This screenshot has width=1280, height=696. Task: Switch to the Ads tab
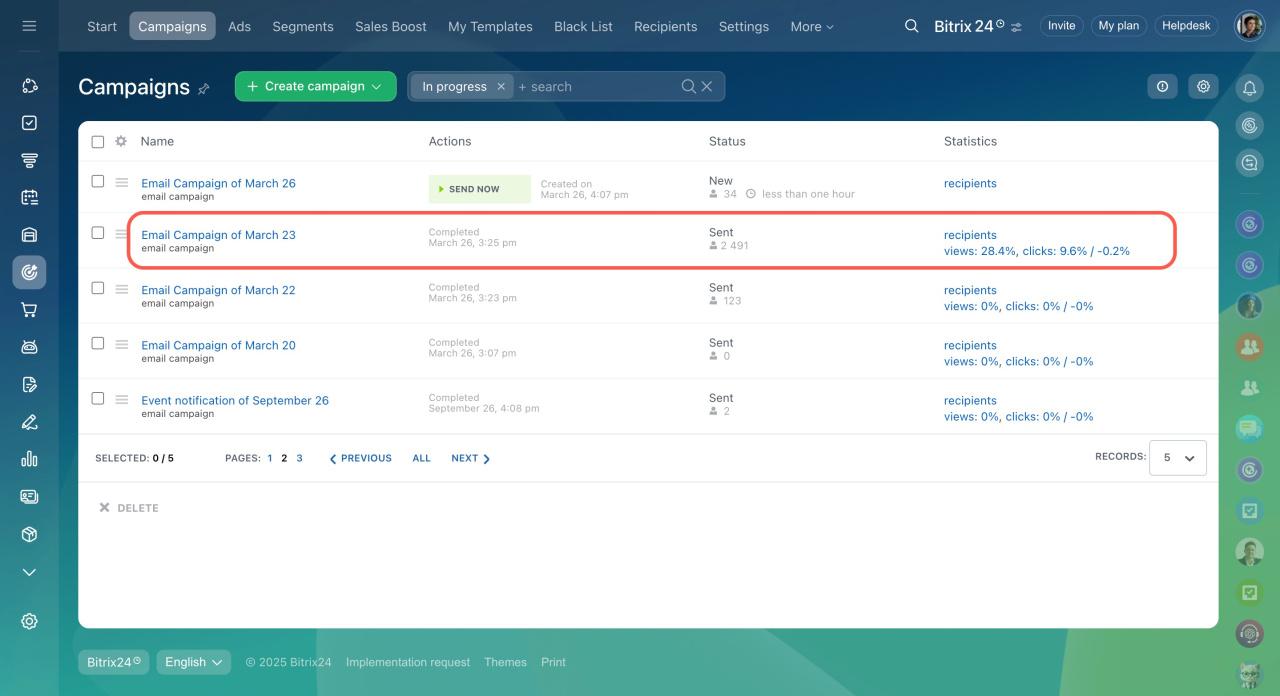click(240, 26)
